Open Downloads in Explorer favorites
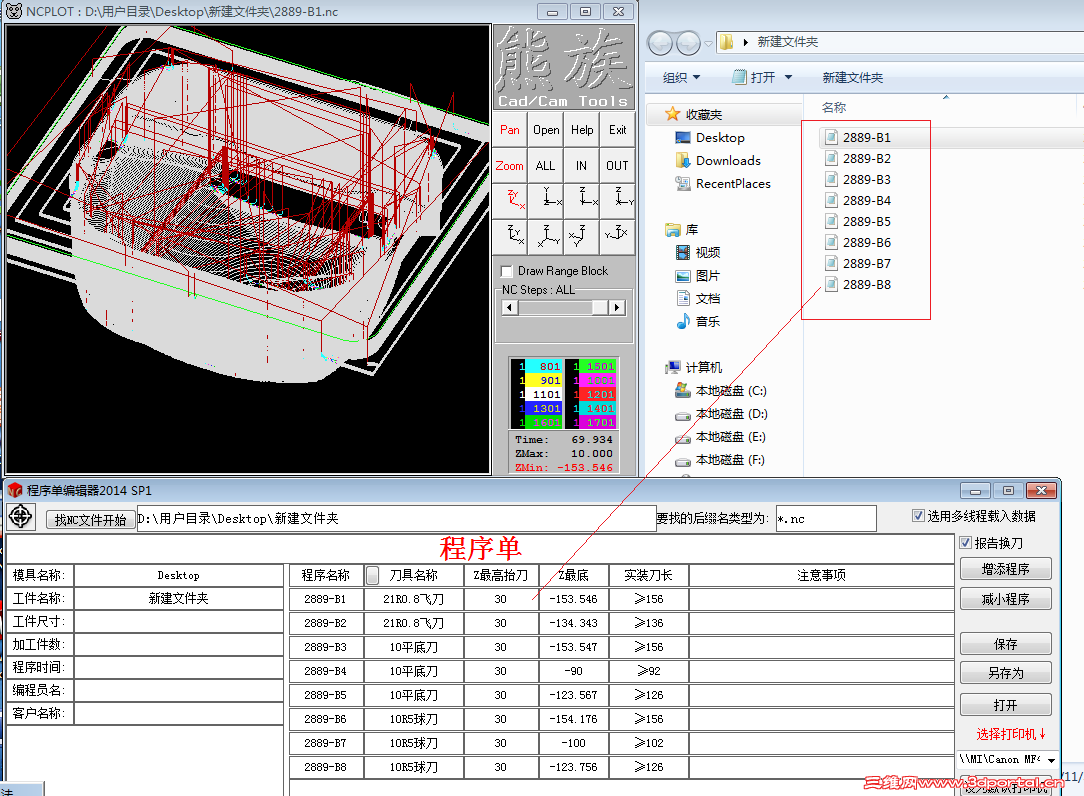 [x=727, y=160]
